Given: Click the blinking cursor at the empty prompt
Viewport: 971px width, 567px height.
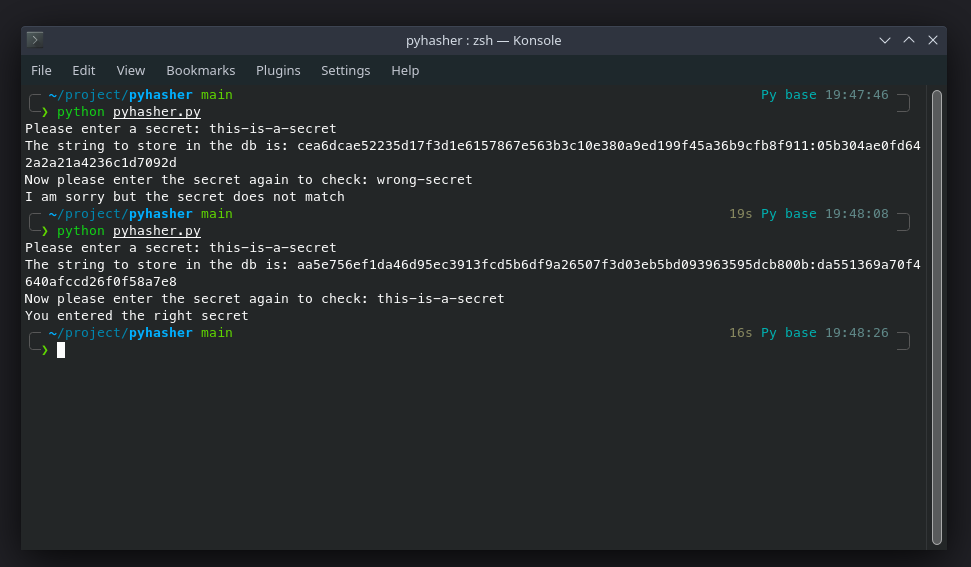Looking at the screenshot, I should coord(61,350).
